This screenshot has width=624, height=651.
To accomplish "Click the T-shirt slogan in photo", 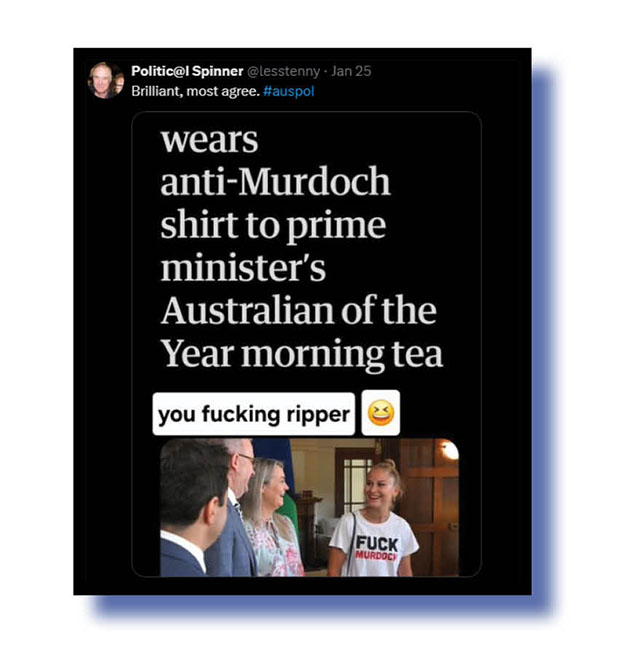I will point(377,548).
